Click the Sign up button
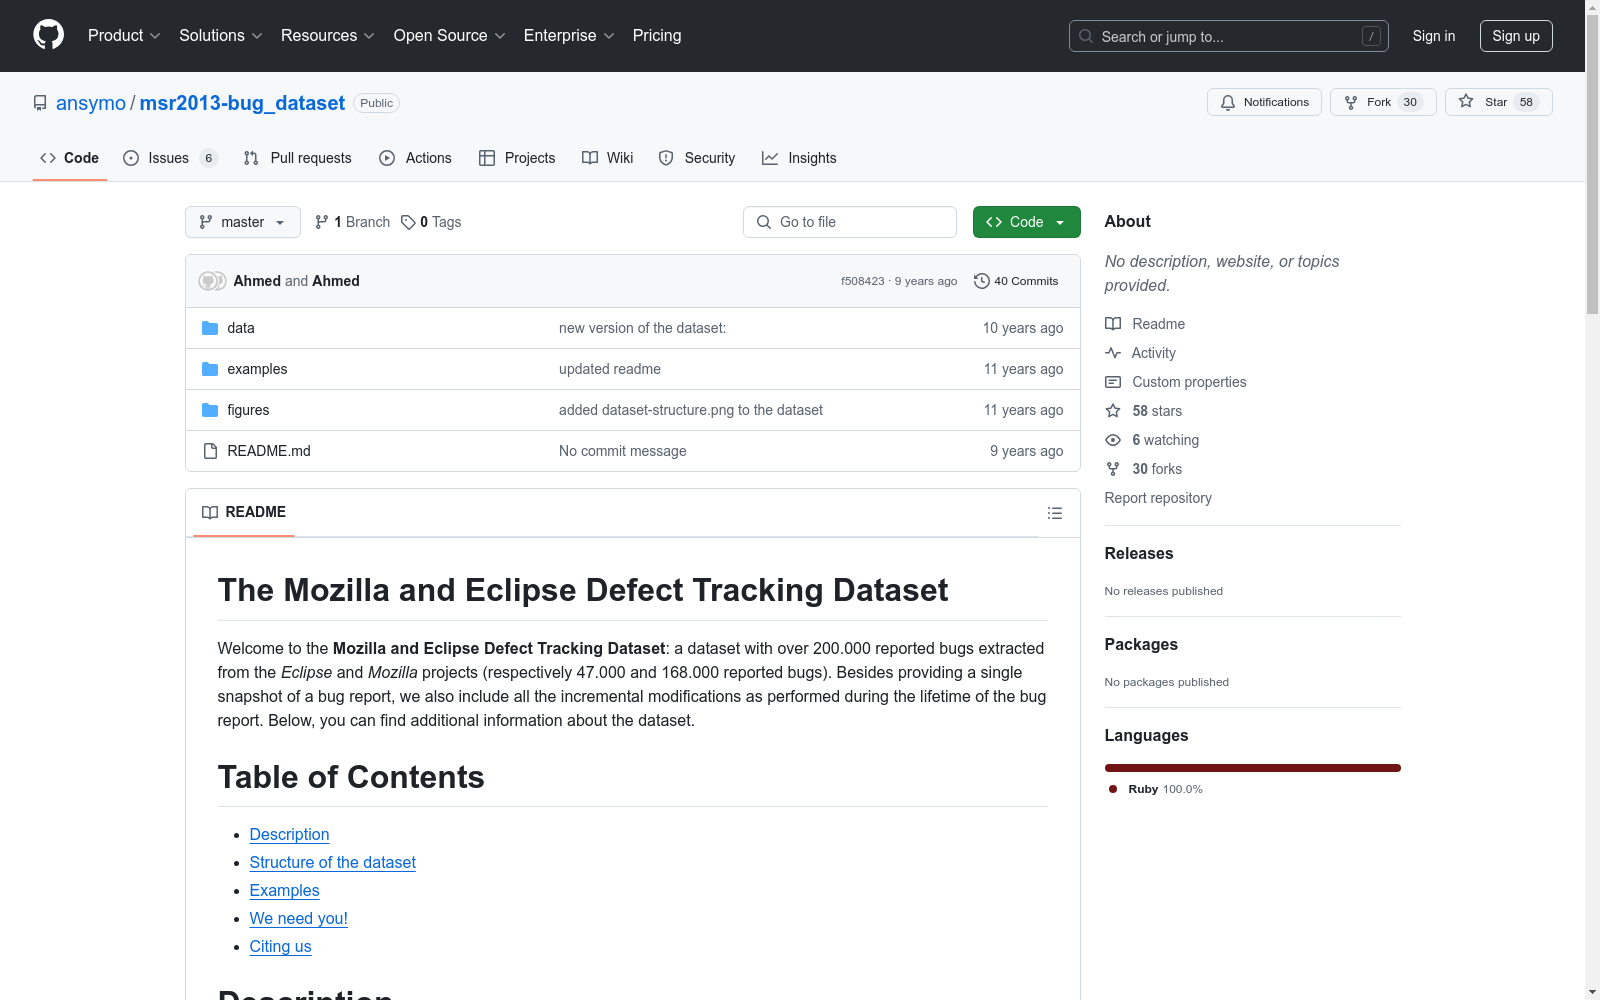Viewport: 1600px width, 1000px height. coord(1516,36)
